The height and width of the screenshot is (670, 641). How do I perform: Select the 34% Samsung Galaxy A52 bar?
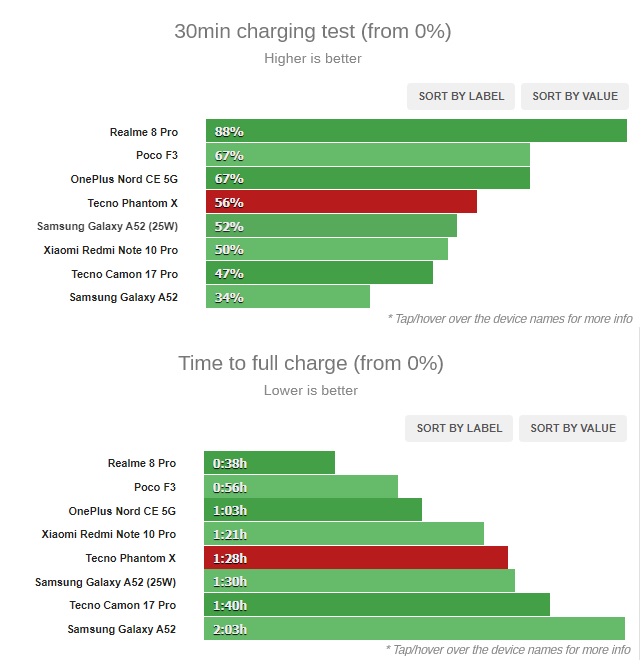[288, 297]
